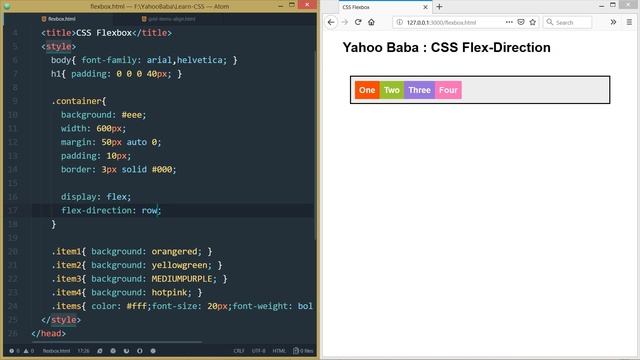Image resolution: width=640 pixels, height=360 pixels.
Task: Click line number 17 in Atom gutter
Action: tap(13, 210)
